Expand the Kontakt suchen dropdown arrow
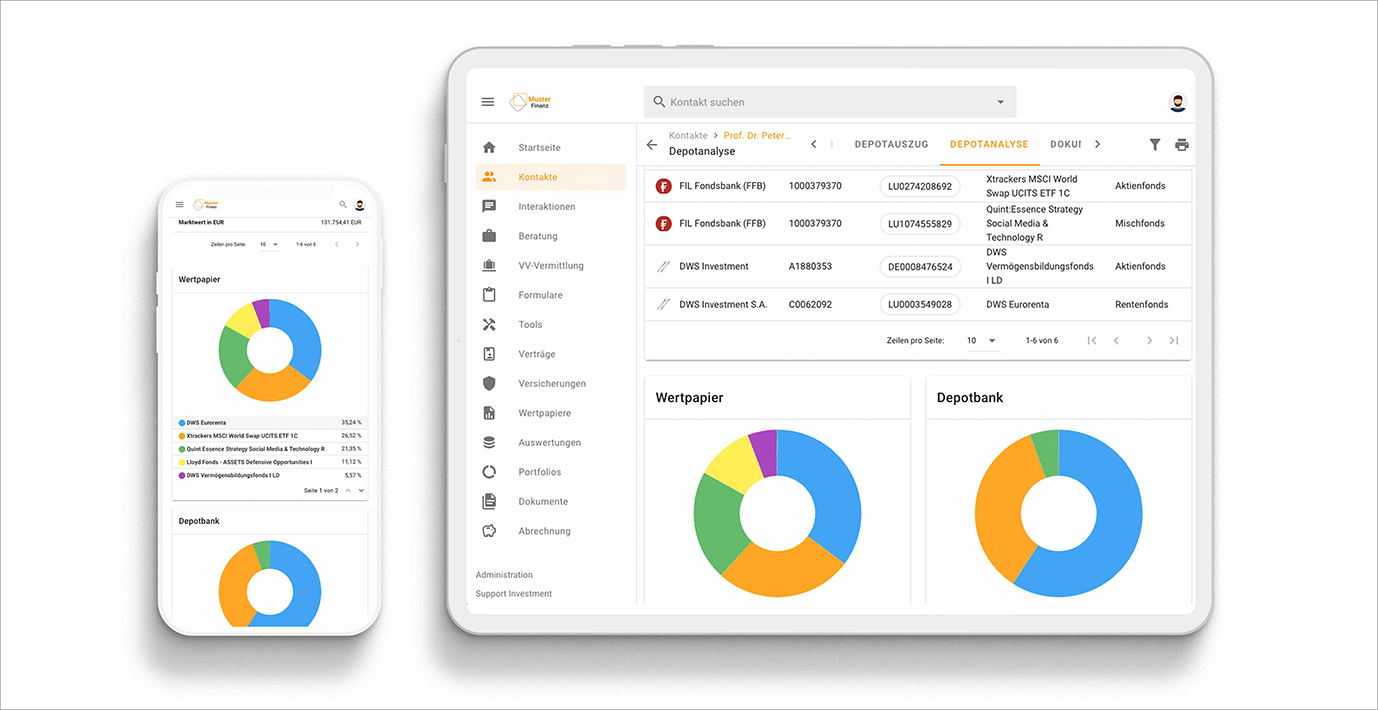This screenshot has height=710, width=1378. [x=1000, y=101]
